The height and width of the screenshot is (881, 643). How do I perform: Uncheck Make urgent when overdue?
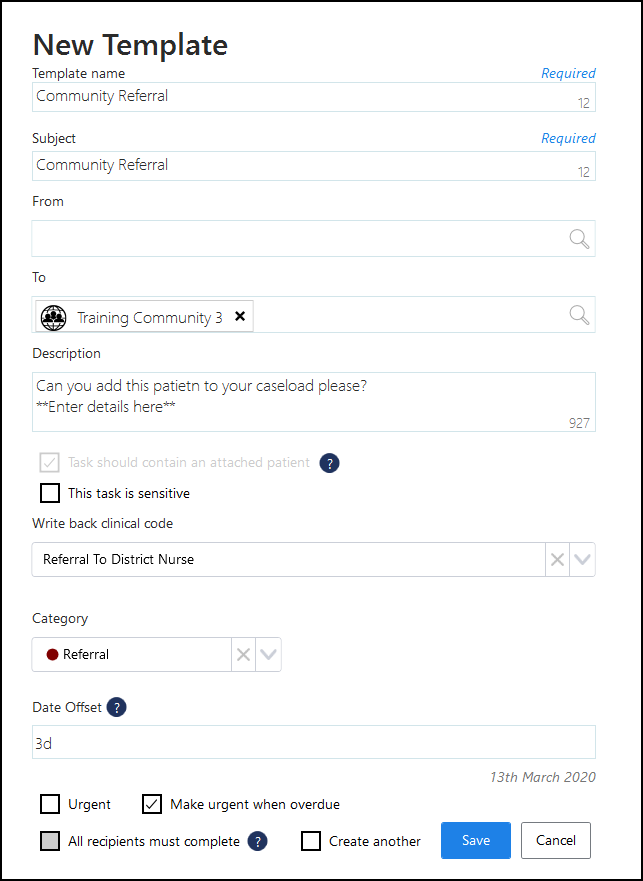(152, 804)
